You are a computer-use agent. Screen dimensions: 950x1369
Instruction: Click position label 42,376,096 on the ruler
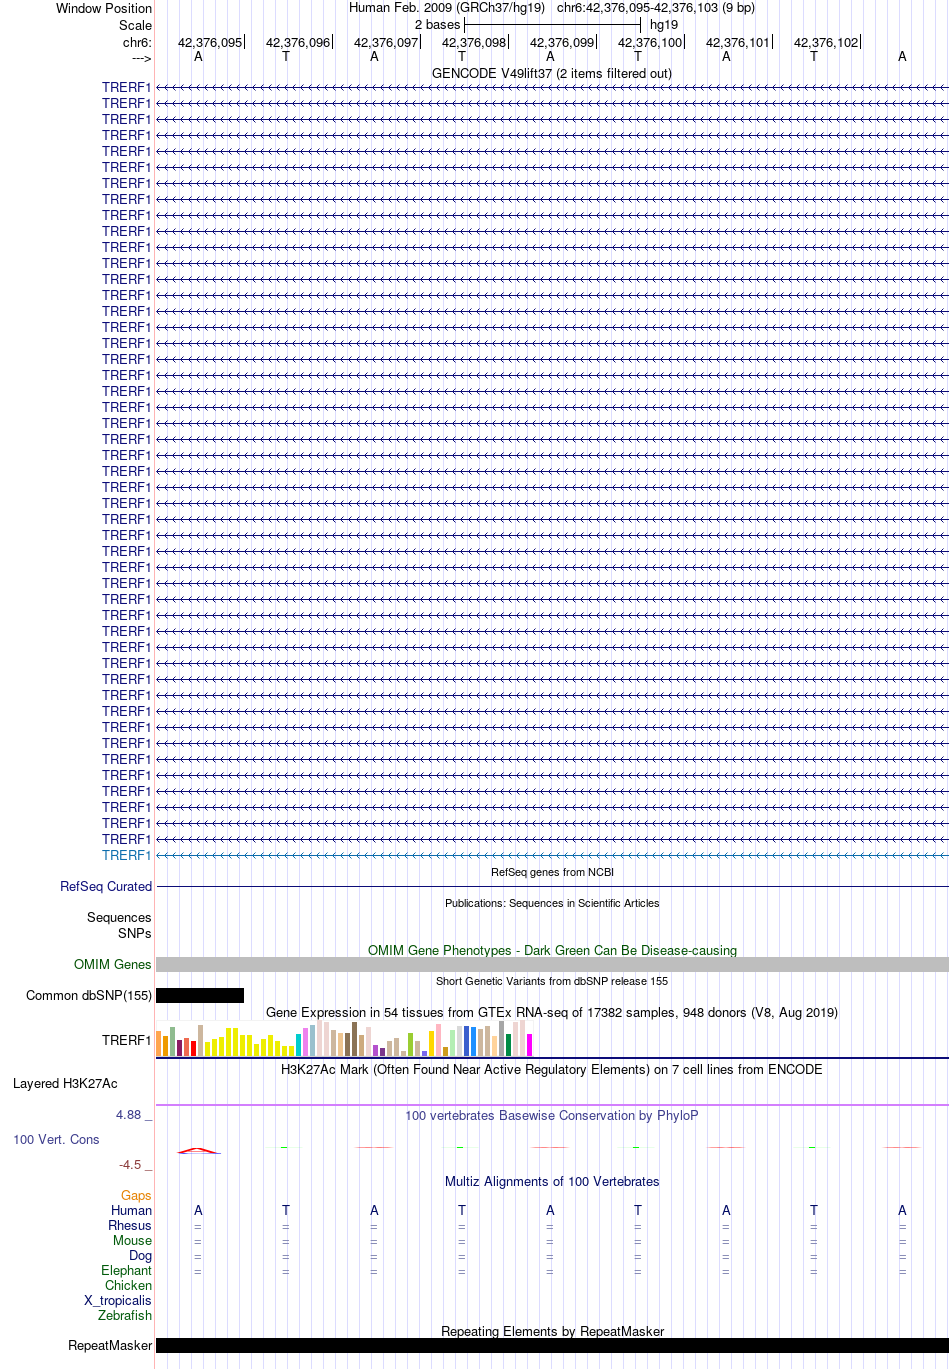click(x=298, y=43)
